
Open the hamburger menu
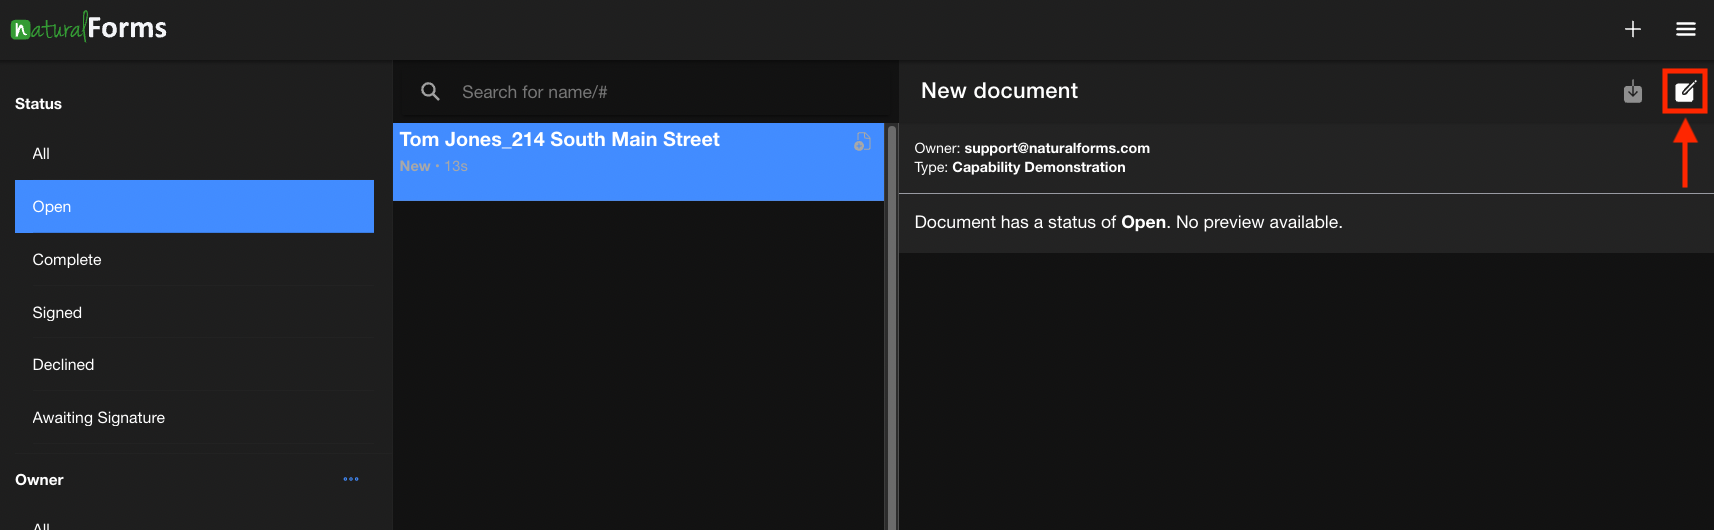point(1686,29)
